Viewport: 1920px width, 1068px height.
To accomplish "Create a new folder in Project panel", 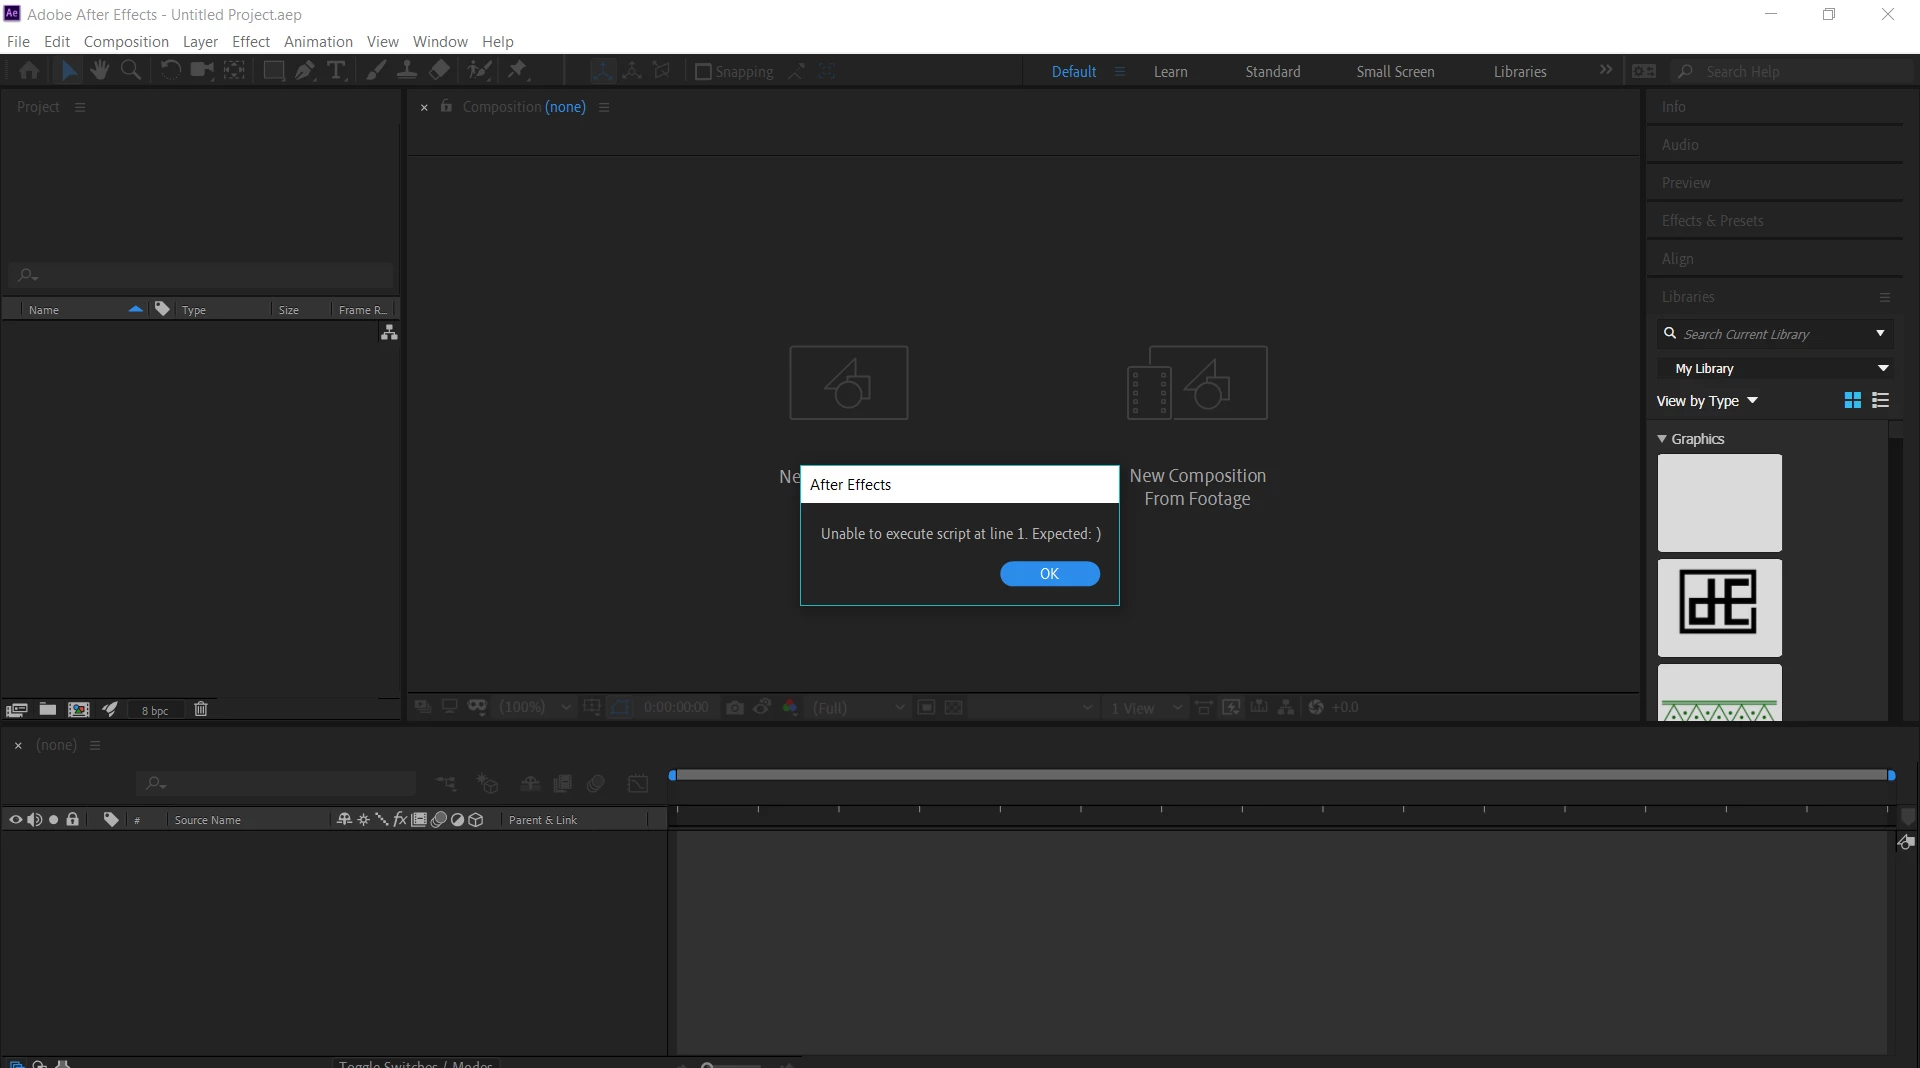I will click(x=47, y=709).
